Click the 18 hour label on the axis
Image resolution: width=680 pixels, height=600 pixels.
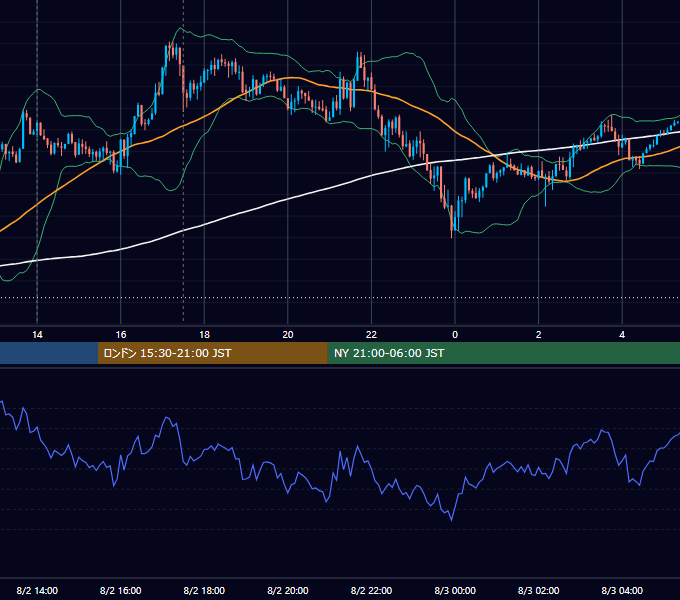(x=204, y=335)
